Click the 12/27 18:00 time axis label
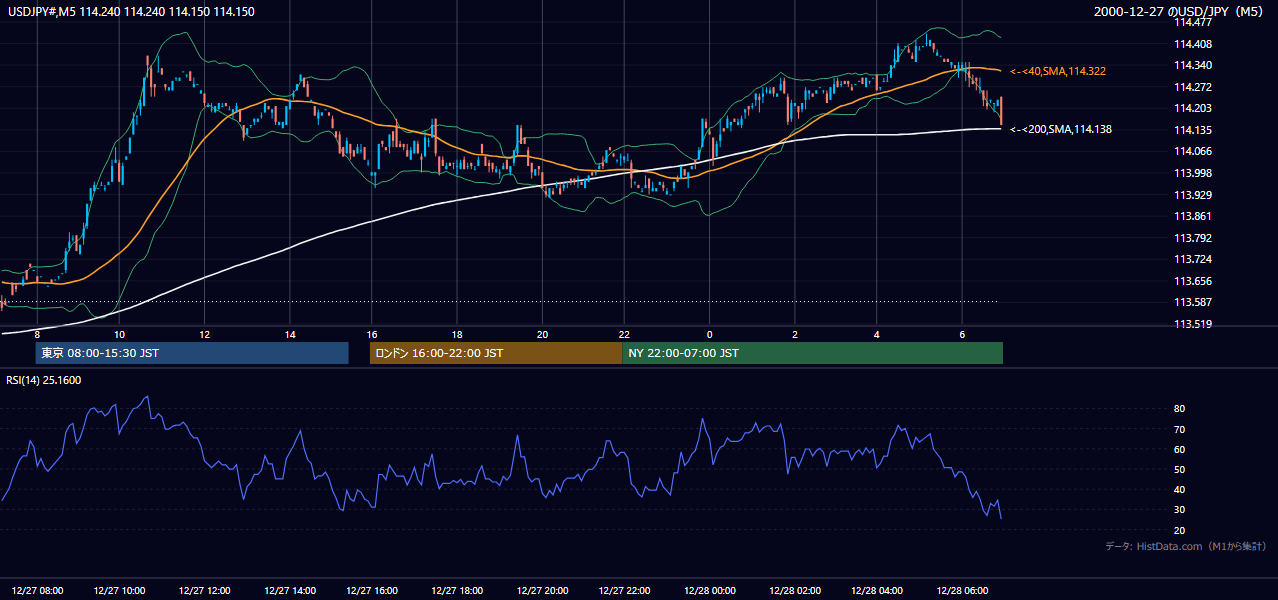Screen dimensions: 1278x600 456,591
